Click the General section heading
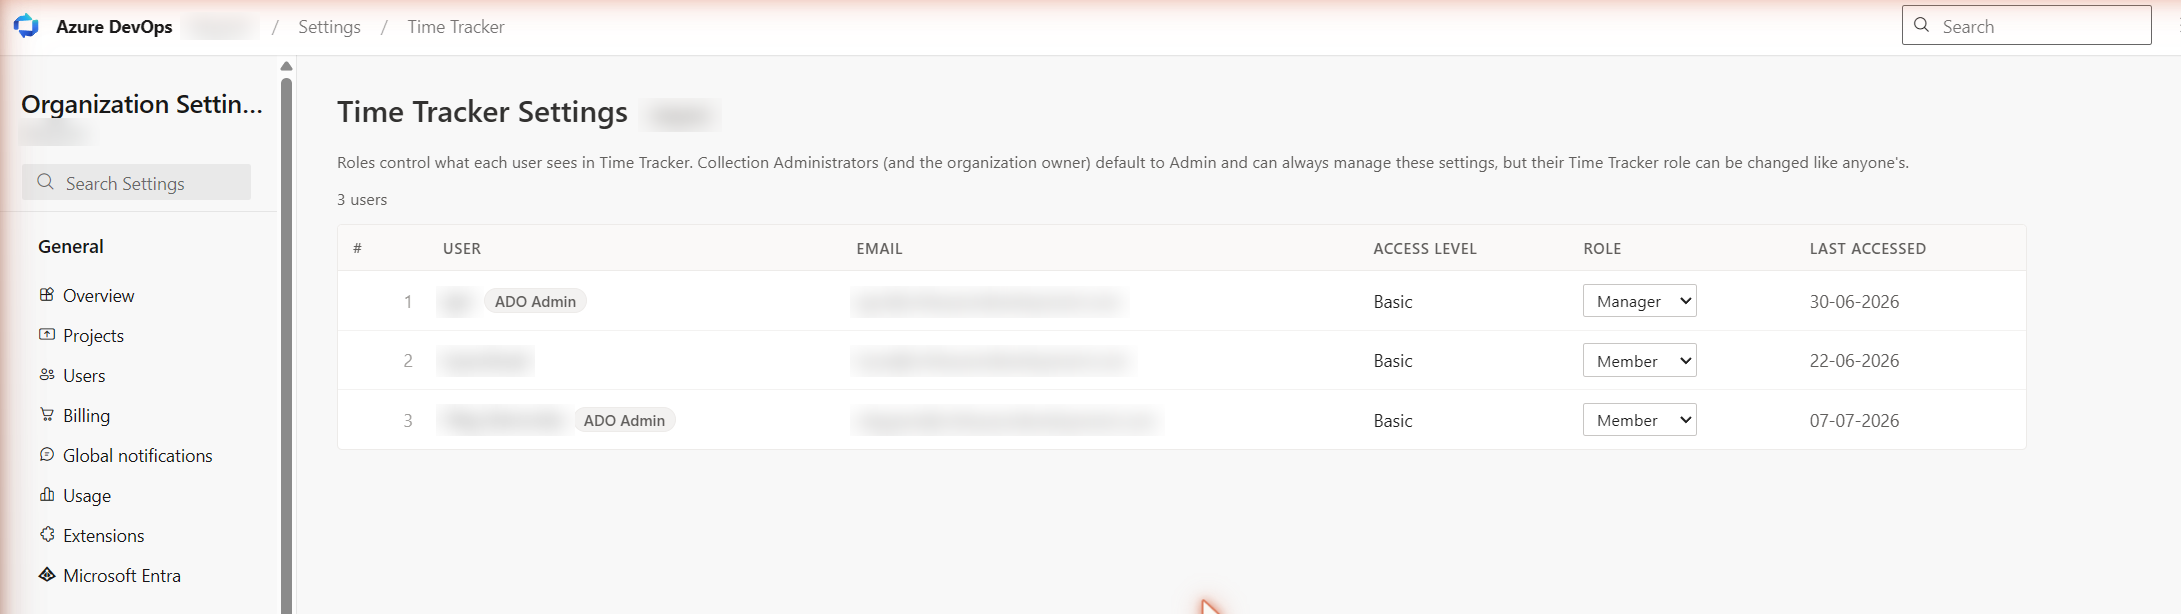2181x614 pixels. pos(71,247)
